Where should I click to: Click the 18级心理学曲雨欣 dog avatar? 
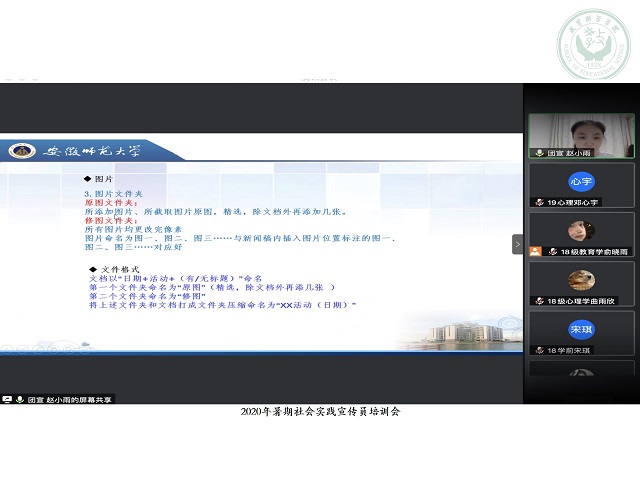coord(580,280)
